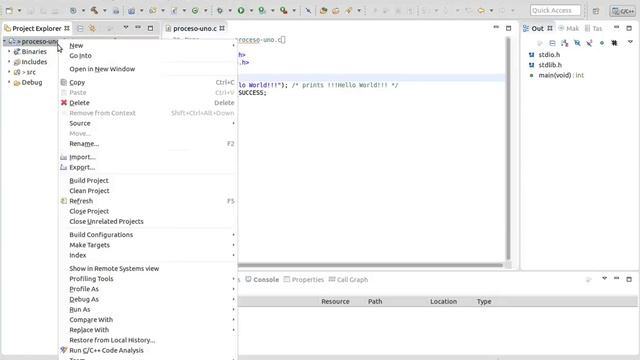Click the Debug bug toolbar icon
Viewport: 640px width, 360px height.
(220, 11)
